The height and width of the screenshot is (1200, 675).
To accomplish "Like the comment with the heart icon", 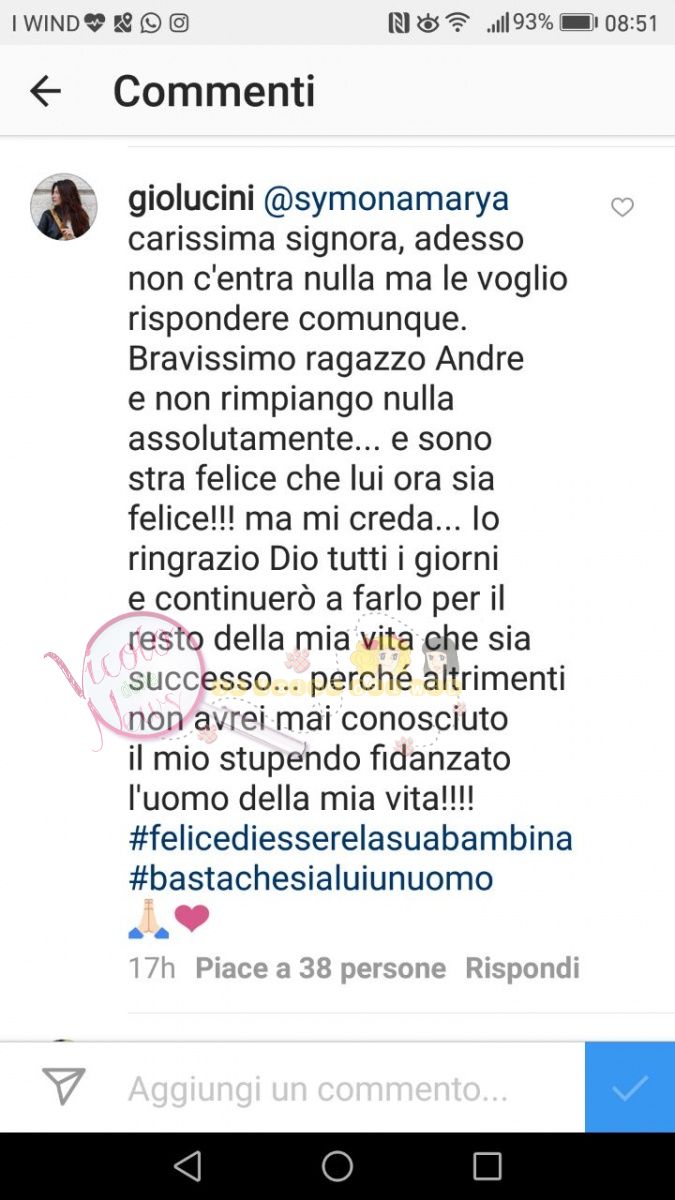I will tap(622, 207).
